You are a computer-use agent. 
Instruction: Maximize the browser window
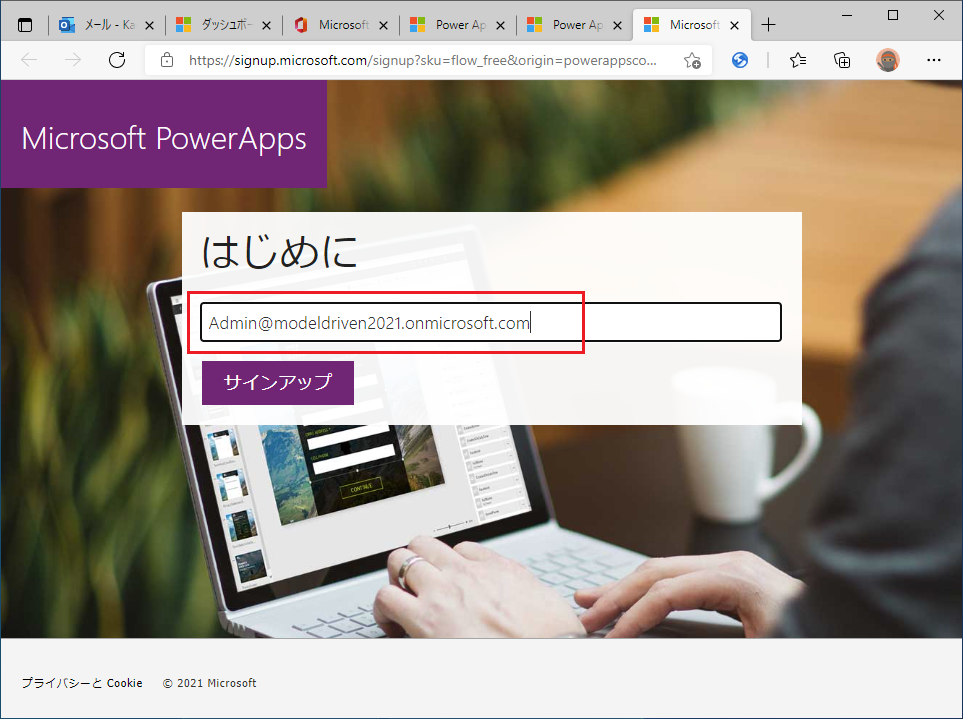click(893, 15)
